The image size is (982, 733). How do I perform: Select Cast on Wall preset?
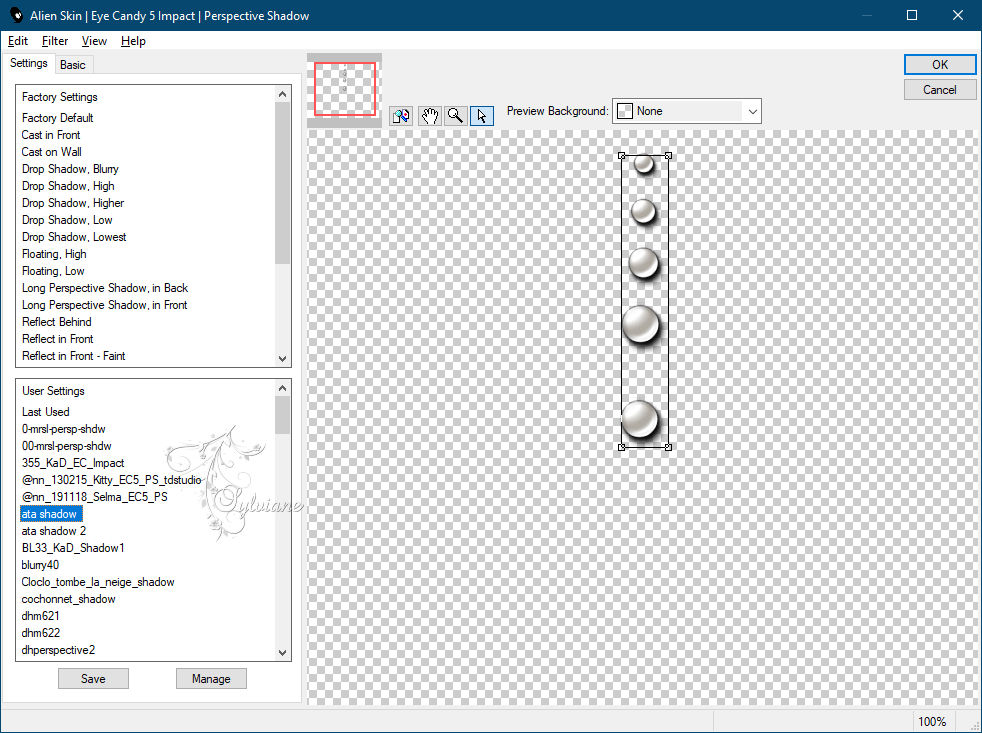coord(51,152)
